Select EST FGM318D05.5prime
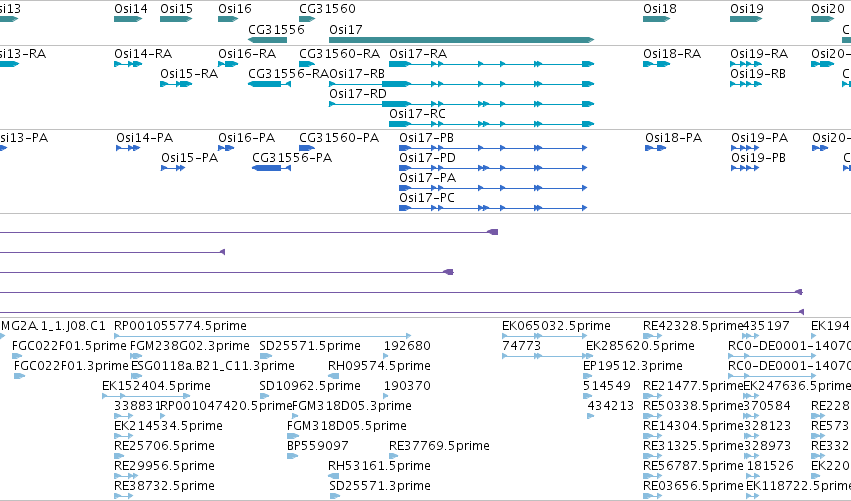The height and width of the screenshot is (501, 851). pos(347,426)
